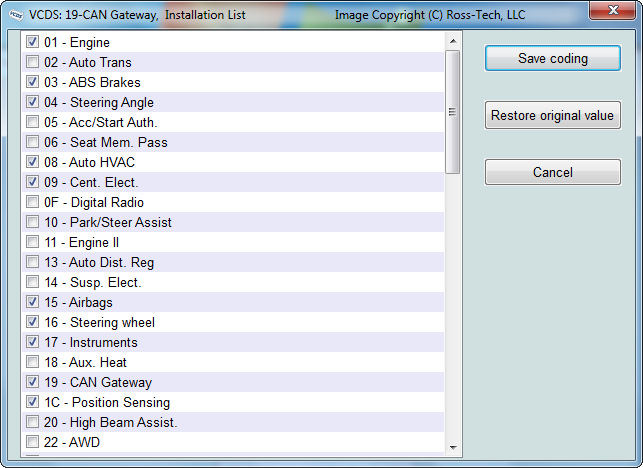Tick the 06 - Seat Mem. Pass checkbox
643x468 pixels.
pyautogui.click(x=32, y=142)
